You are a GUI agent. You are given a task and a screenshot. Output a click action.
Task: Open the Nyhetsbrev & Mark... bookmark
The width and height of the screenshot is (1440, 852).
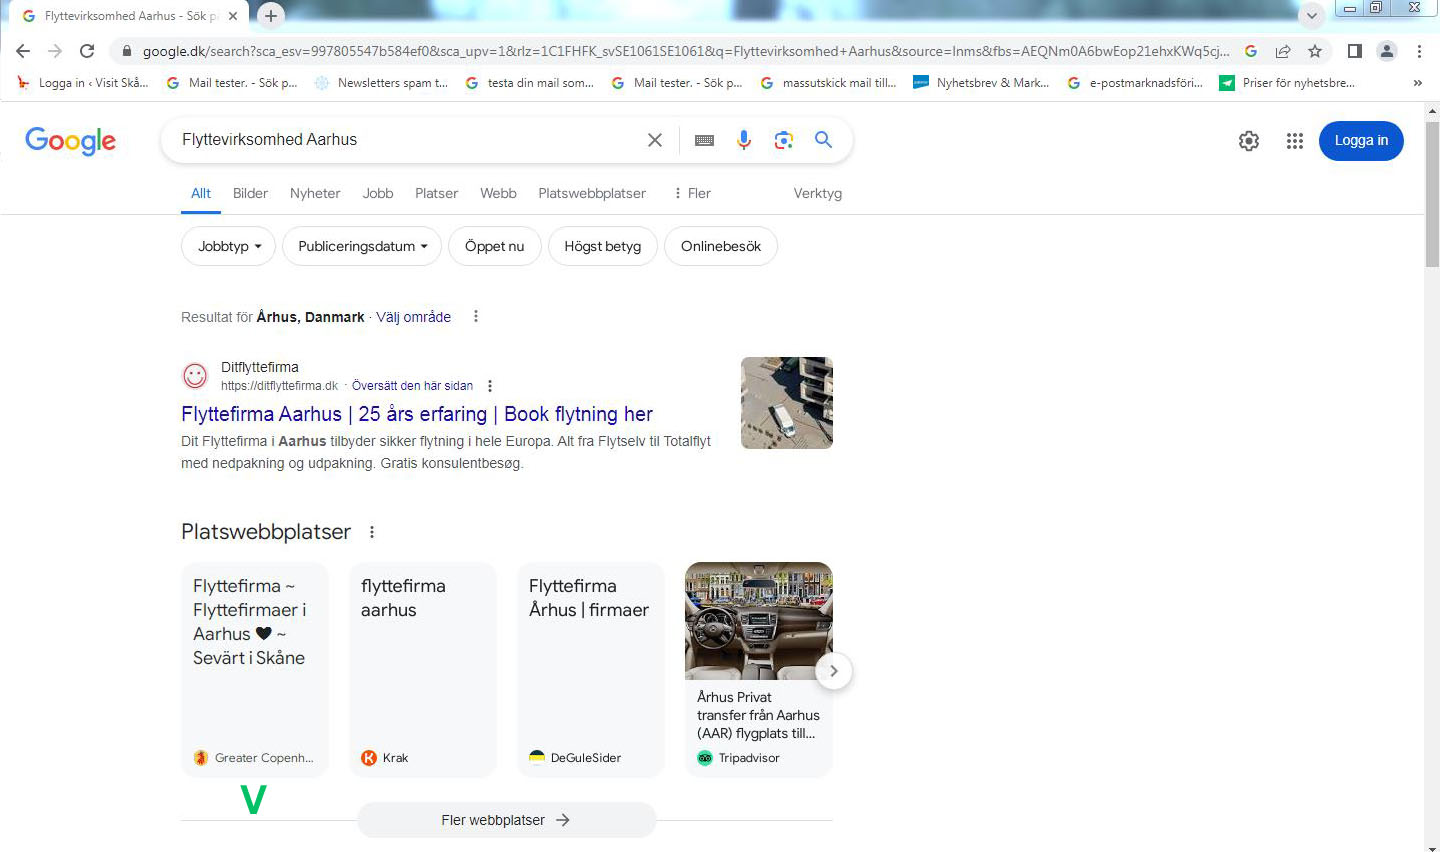coord(981,83)
